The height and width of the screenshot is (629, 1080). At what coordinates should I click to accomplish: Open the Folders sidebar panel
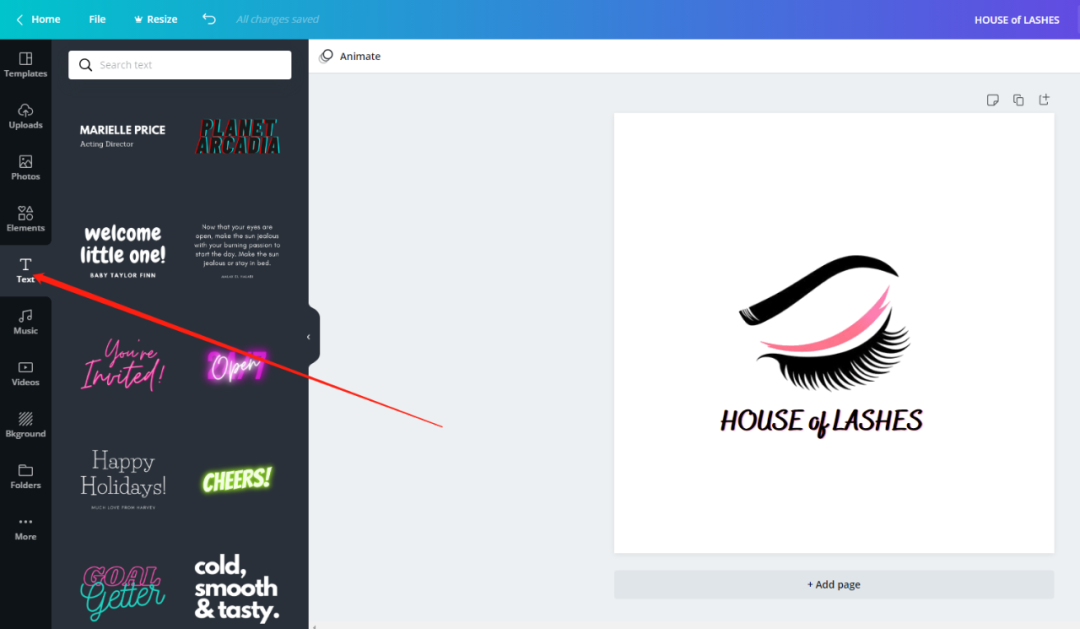pyautogui.click(x=25, y=477)
